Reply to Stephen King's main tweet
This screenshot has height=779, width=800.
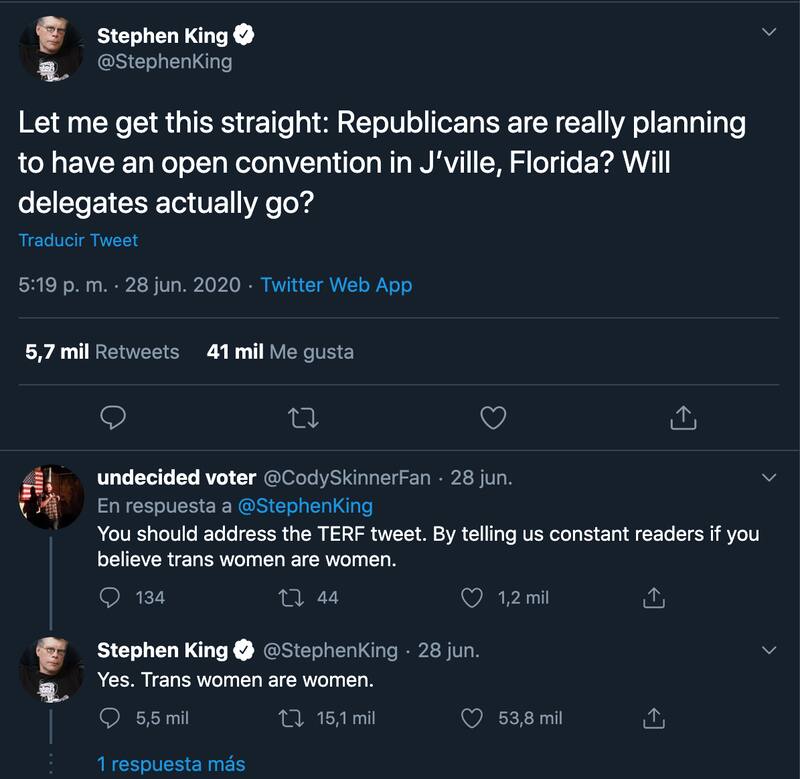pos(114,418)
